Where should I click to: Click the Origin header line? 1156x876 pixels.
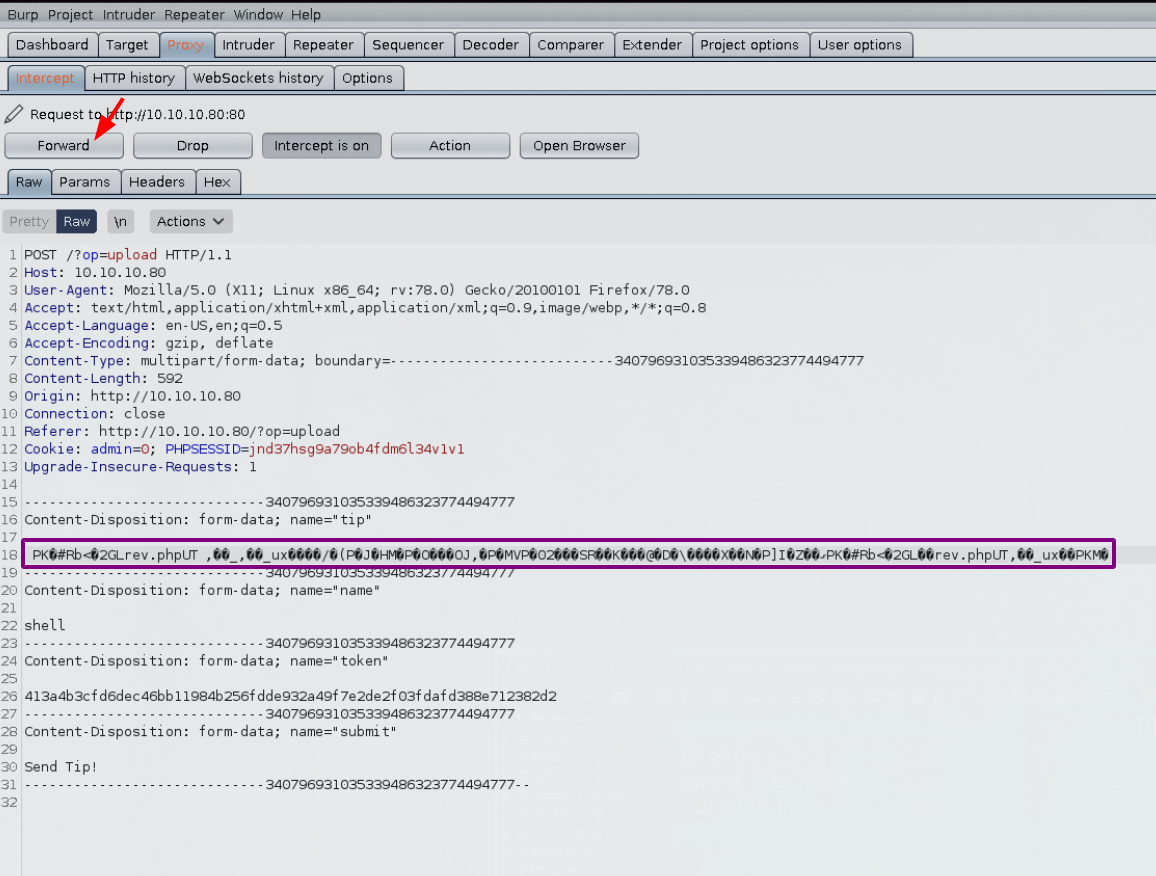point(133,397)
